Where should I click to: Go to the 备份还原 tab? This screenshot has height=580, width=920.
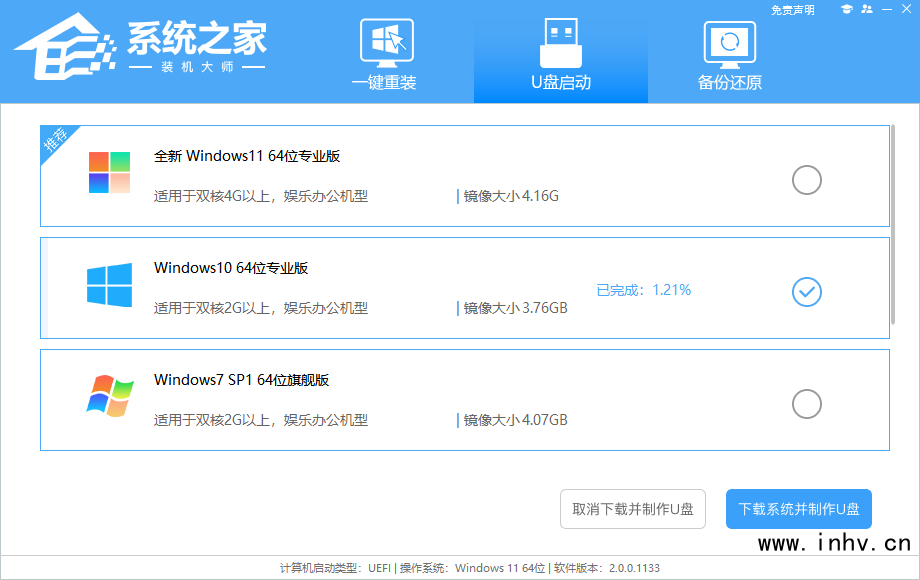coord(729,55)
